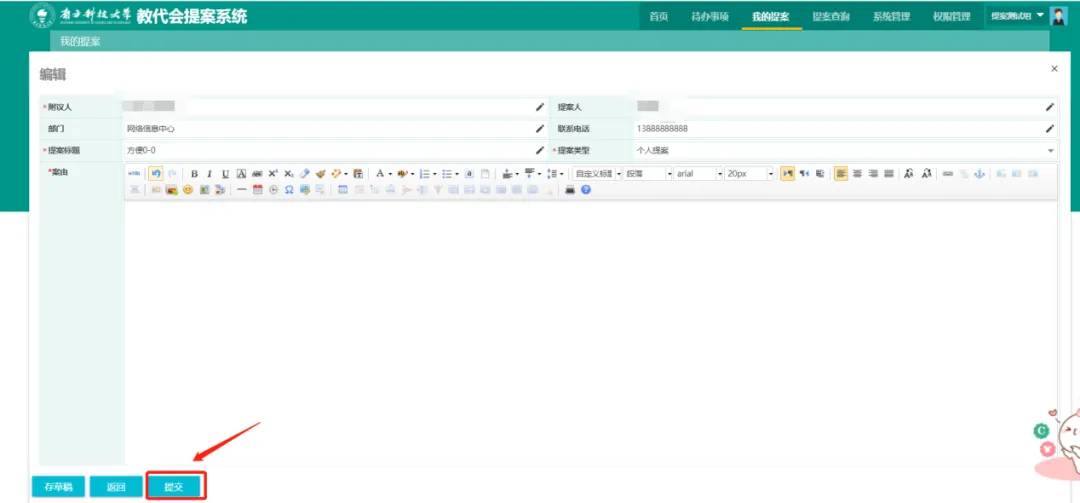Insert emoticon using the smiley icon
This screenshot has height=503, width=1080.
coord(187,189)
